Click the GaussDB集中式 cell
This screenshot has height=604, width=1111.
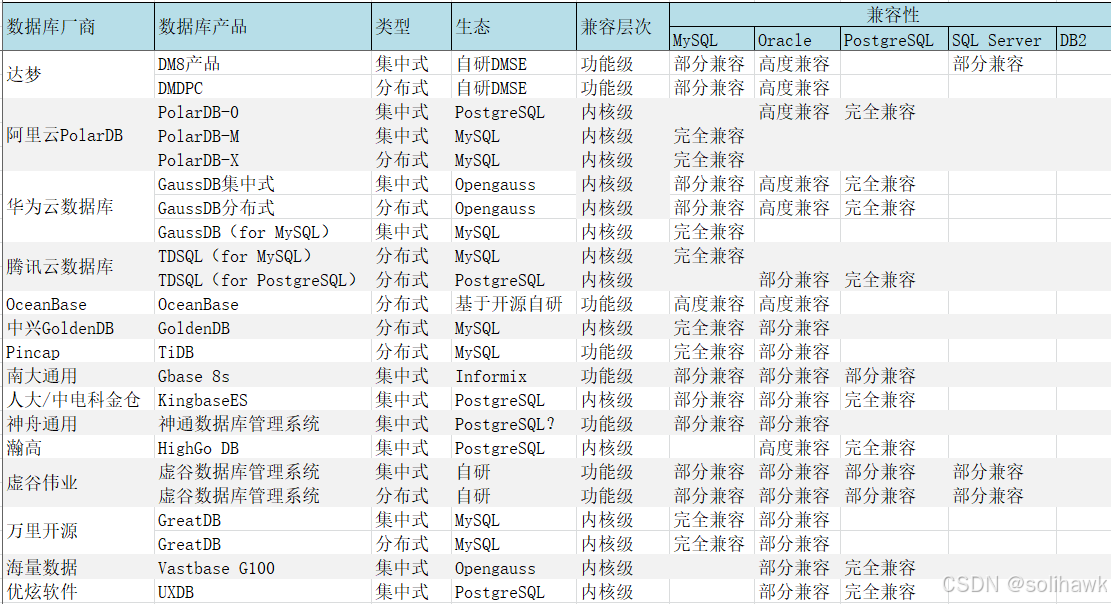pos(262,184)
